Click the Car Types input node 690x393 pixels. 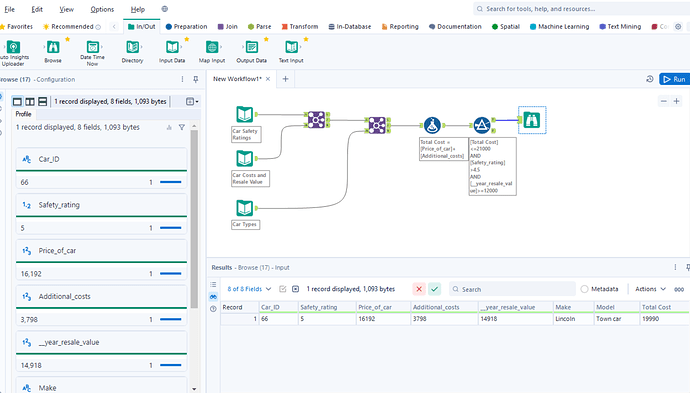point(245,208)
